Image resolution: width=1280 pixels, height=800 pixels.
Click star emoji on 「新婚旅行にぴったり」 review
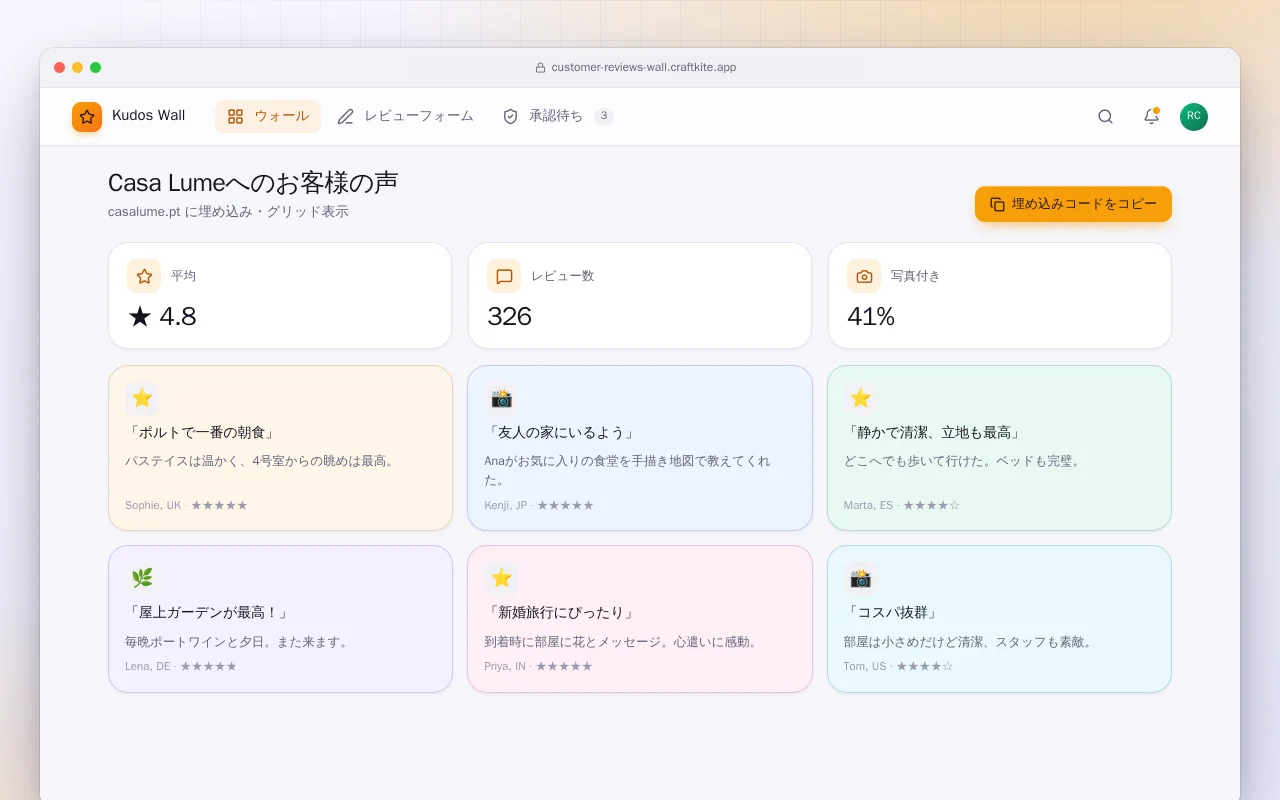[501, 579]
